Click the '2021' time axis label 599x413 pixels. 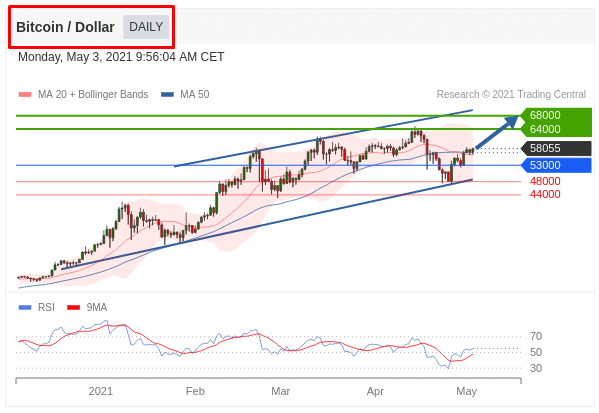[100, 391]
